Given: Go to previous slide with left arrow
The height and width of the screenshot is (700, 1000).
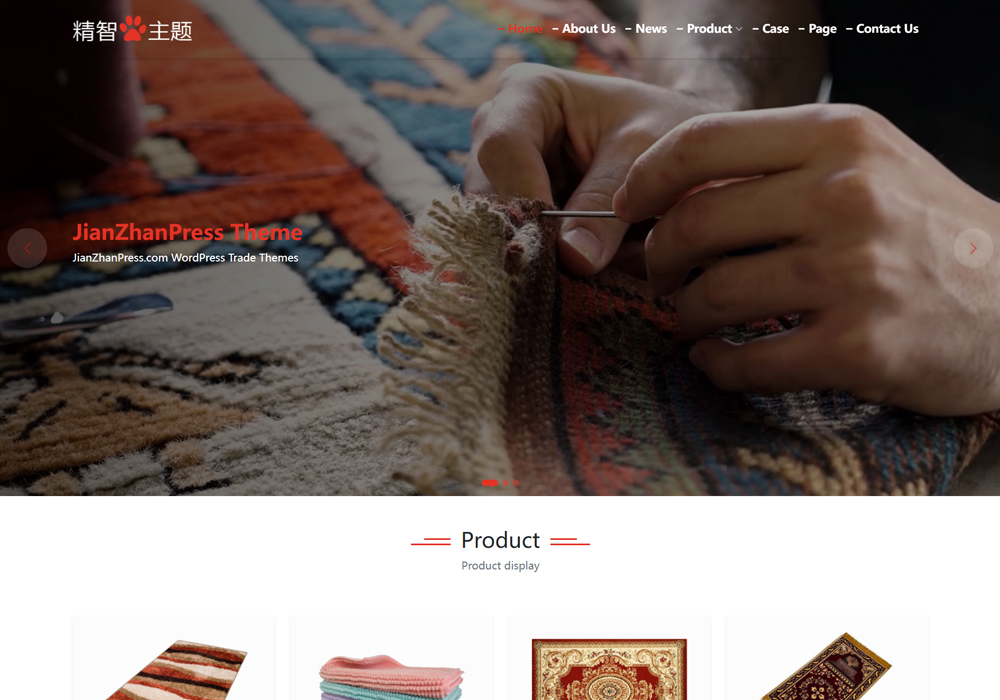Looking at the screenshot, I should click(x=27, y=248).
